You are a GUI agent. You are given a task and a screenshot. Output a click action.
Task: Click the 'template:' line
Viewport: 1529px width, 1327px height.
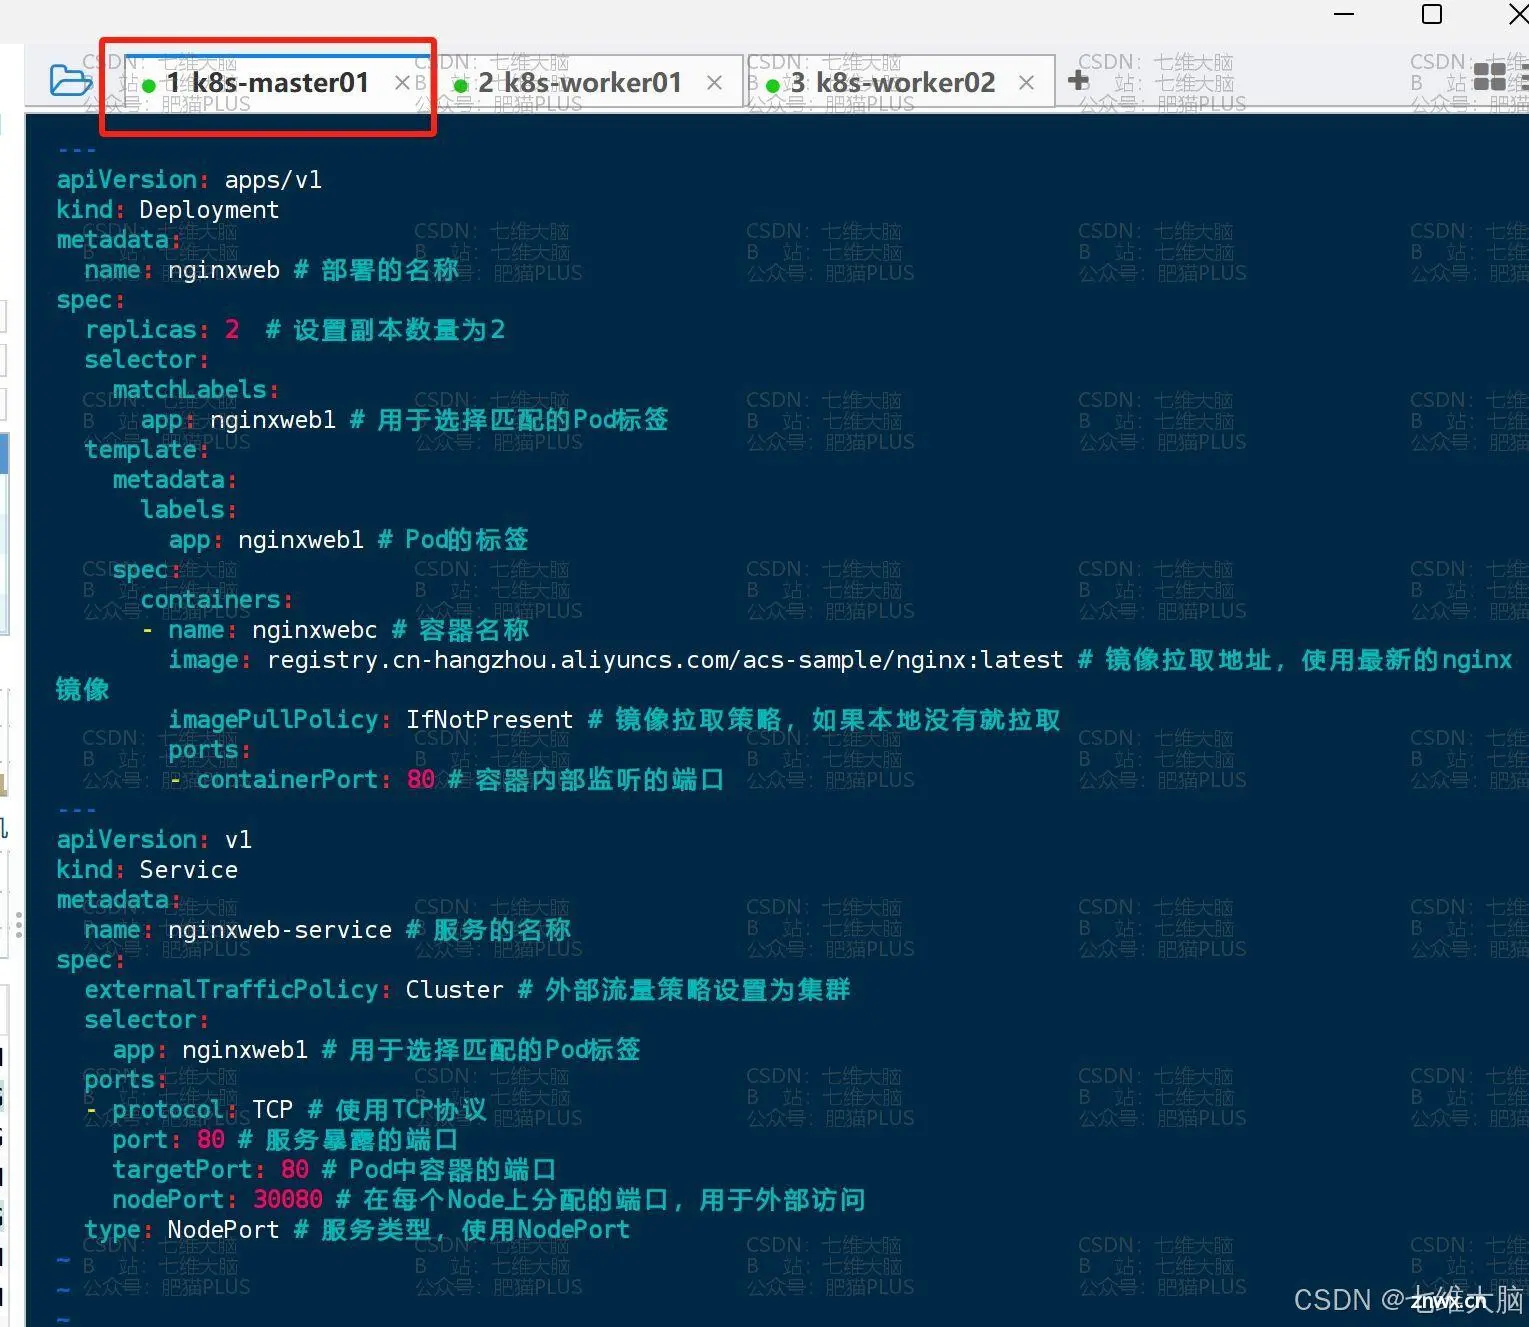(x=146, y=450)
